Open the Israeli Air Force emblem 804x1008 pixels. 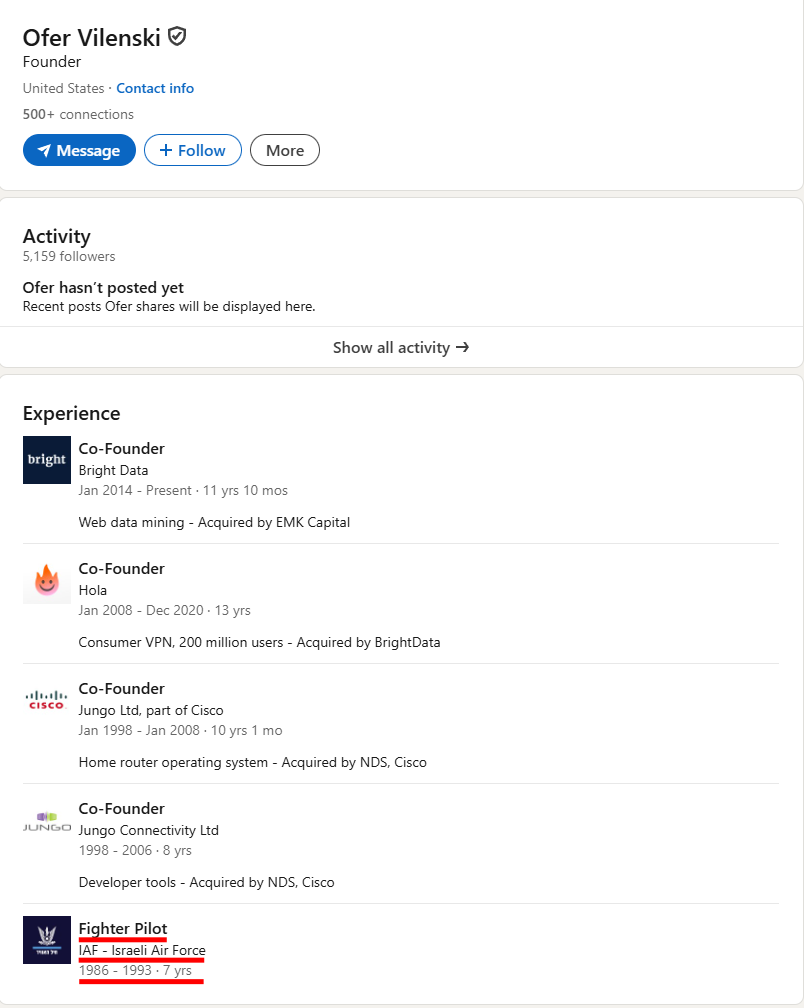[47, 940]
